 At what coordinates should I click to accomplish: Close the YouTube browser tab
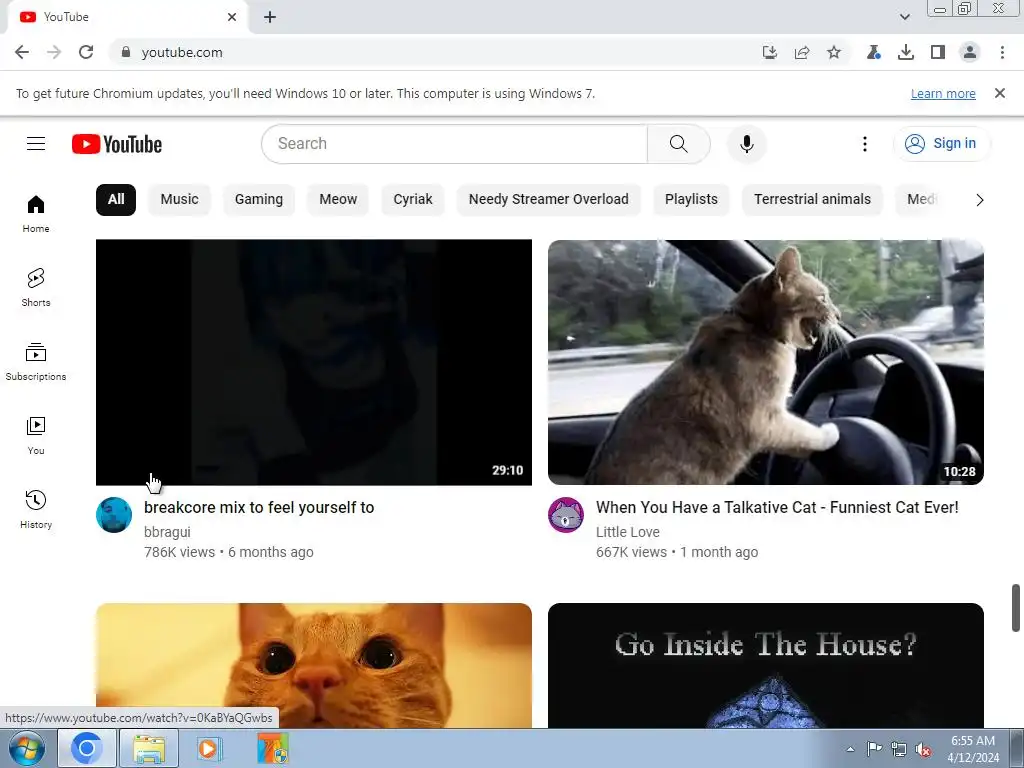coord(232,17)
